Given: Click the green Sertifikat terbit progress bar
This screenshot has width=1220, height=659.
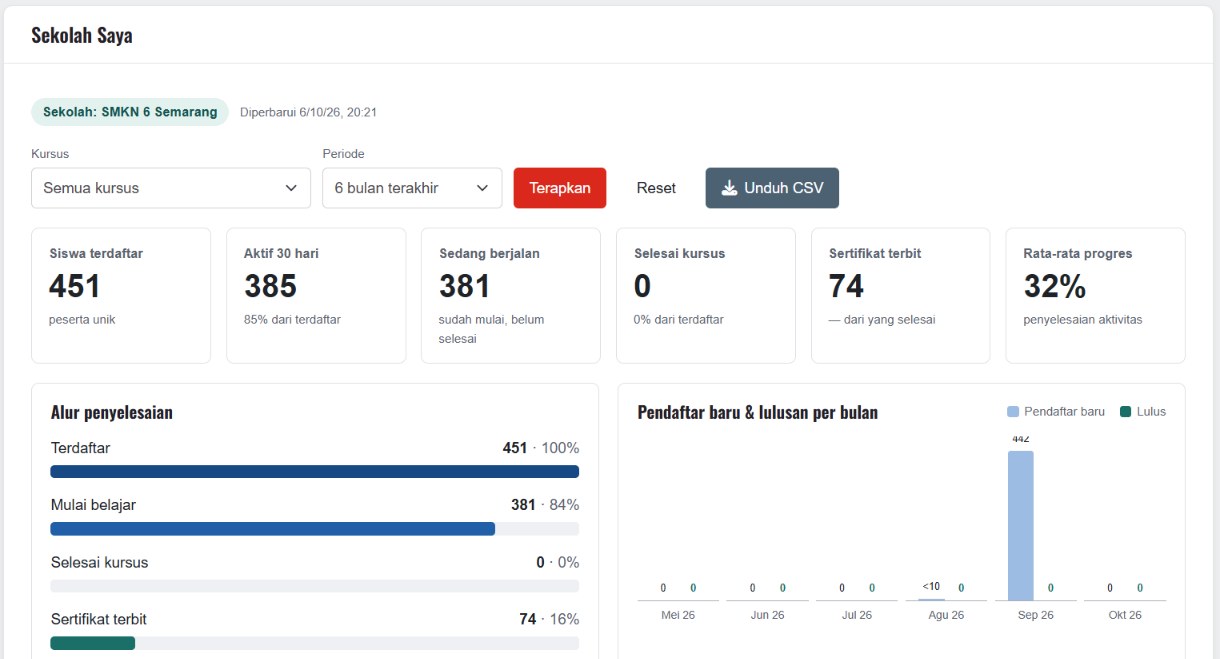Looking at the screenshot, I should click(x=93, y=643).
